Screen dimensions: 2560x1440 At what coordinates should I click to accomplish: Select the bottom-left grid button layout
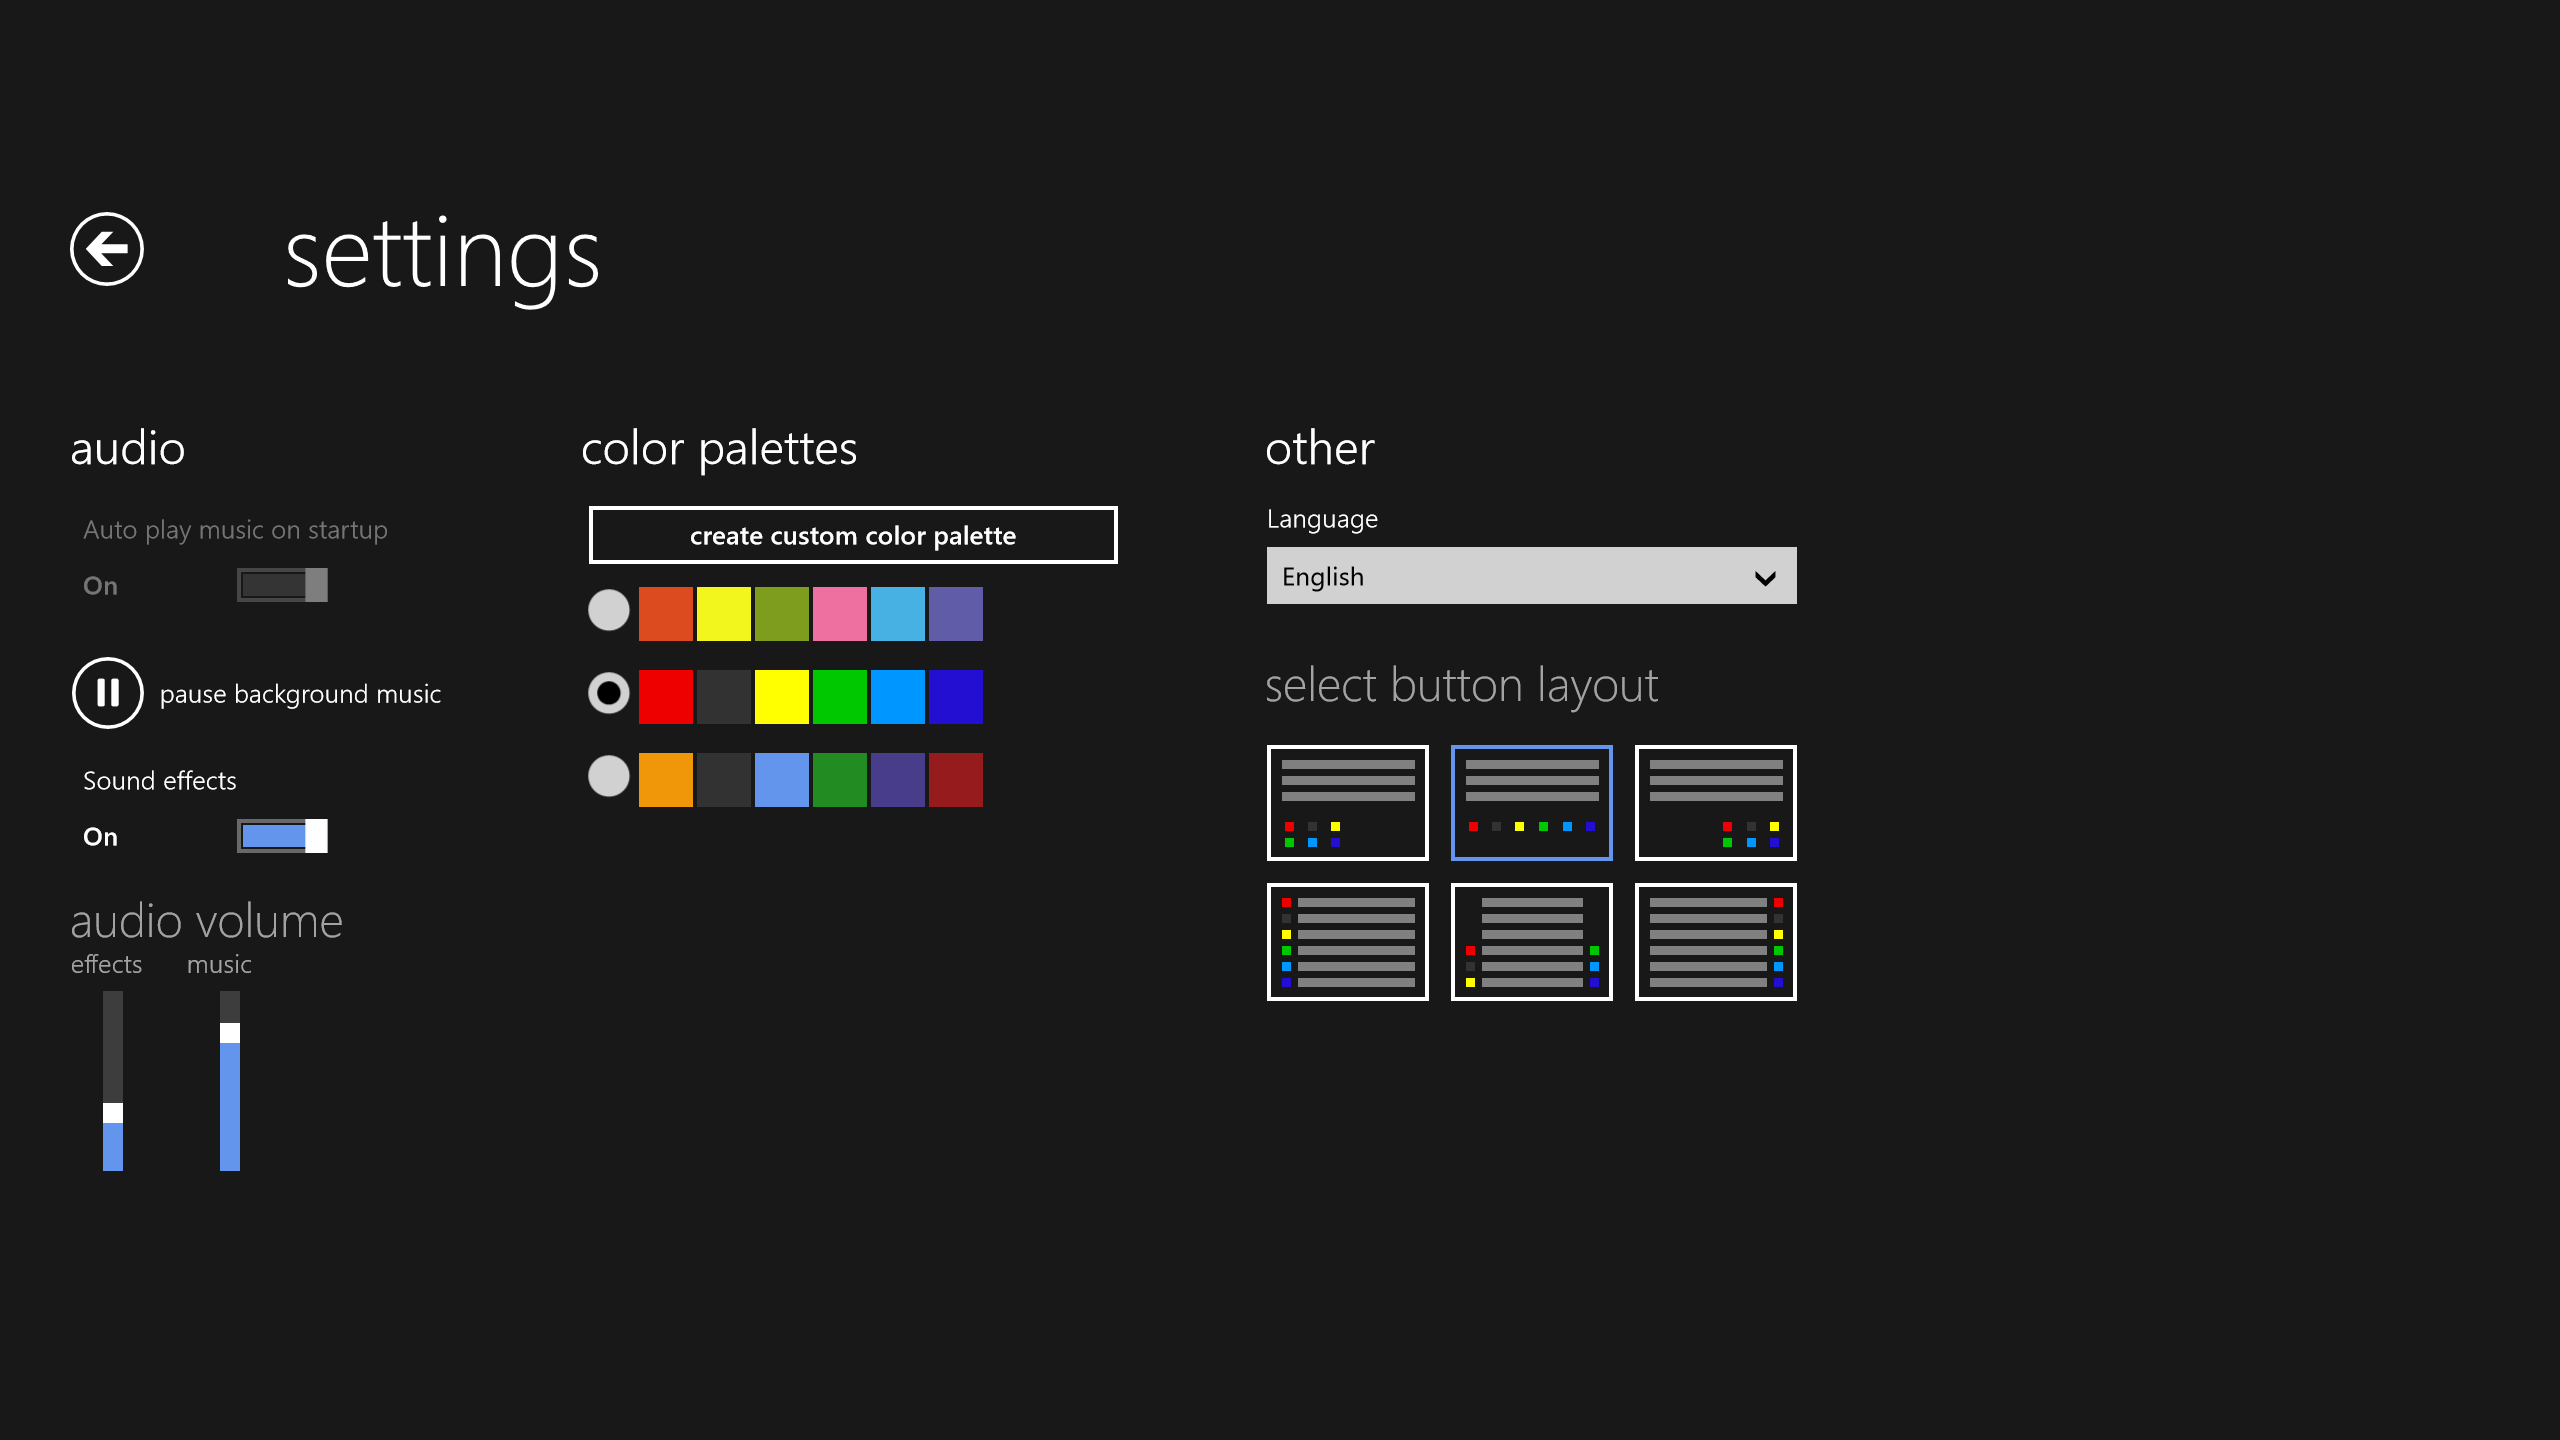(x=1347, y=803)
